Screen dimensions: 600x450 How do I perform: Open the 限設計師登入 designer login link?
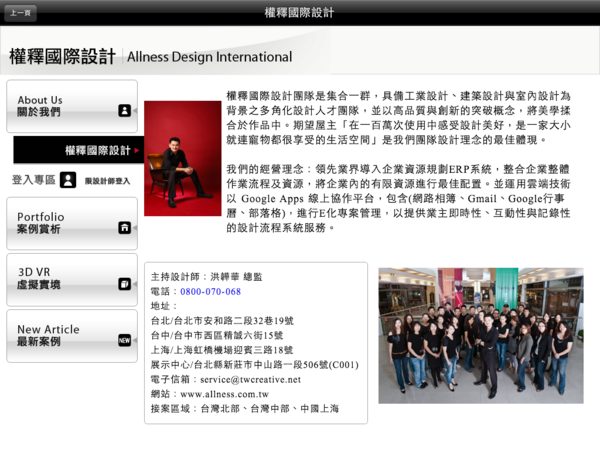click(108, 181)
